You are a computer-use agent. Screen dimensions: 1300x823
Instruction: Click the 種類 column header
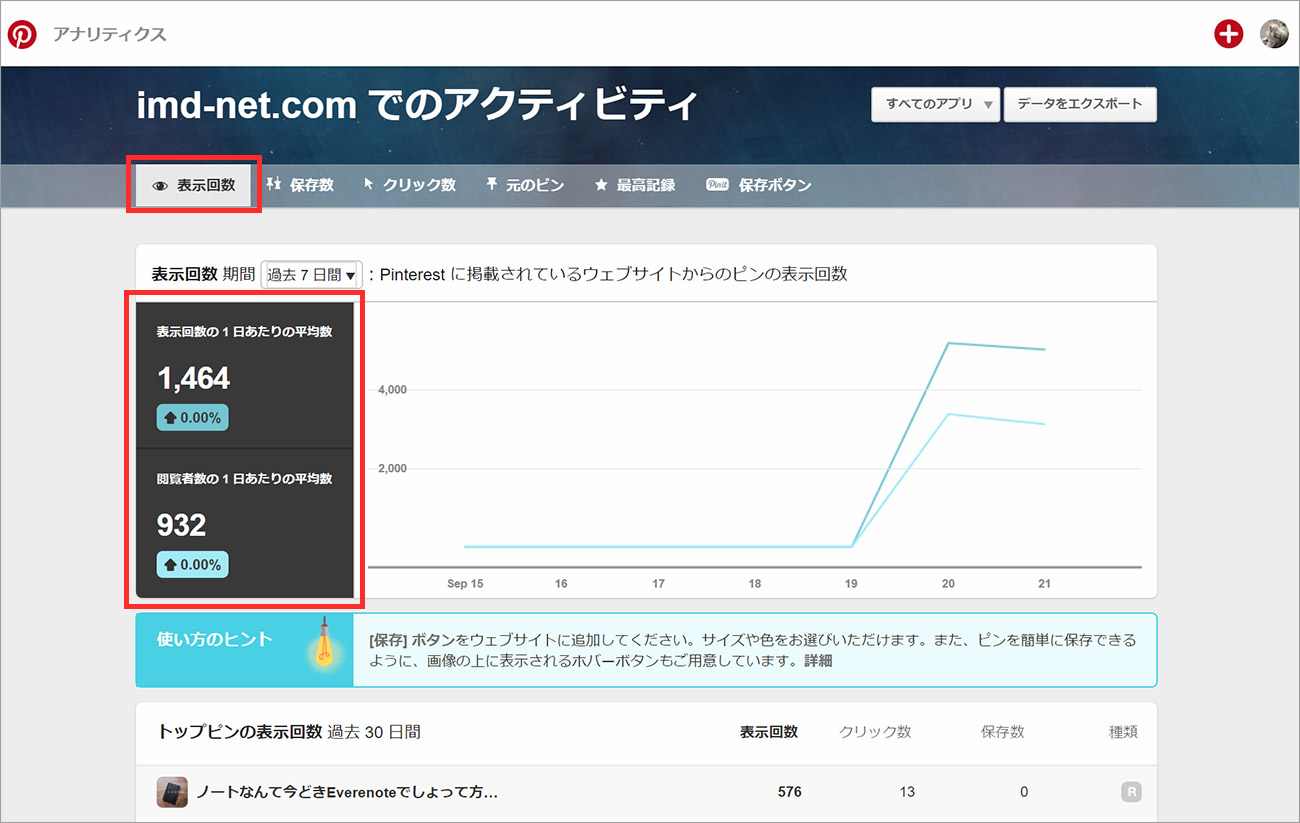pos(1123,732)
